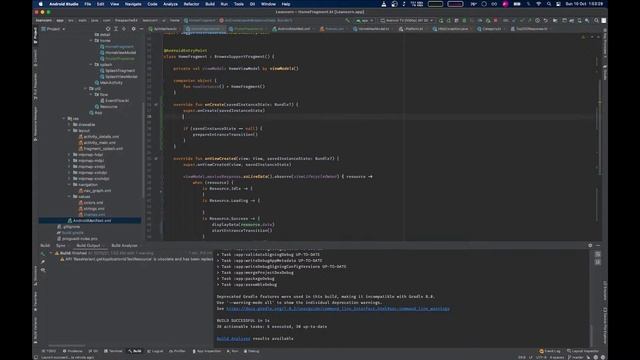Click the Wi-Fi icon in macOS menu bar

coord(538,4)
